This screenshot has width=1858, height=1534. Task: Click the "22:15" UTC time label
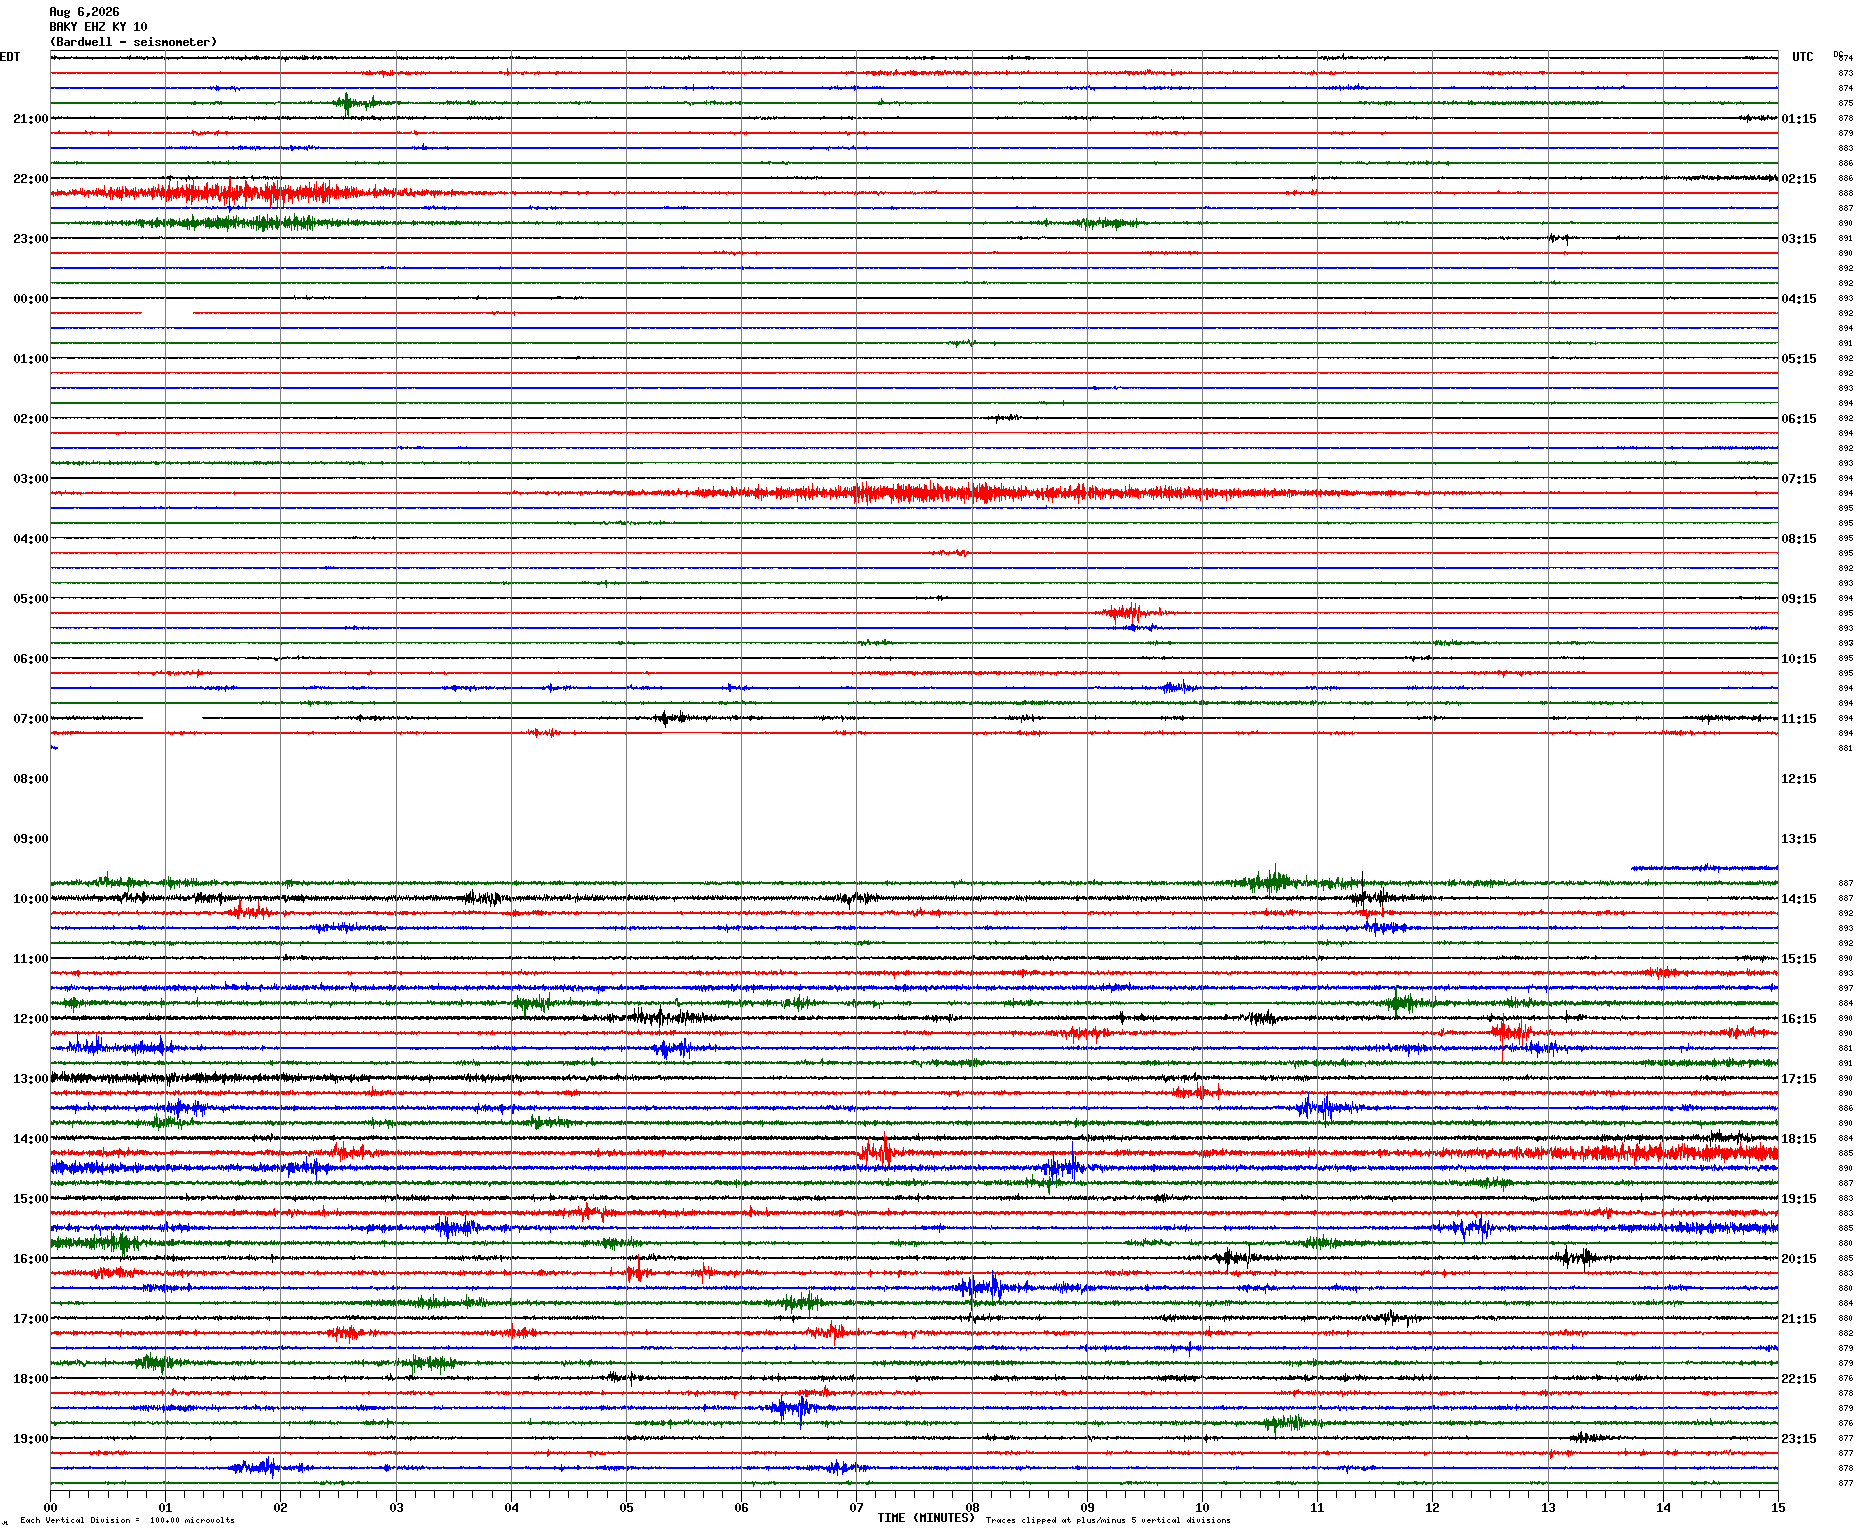1799,1379
